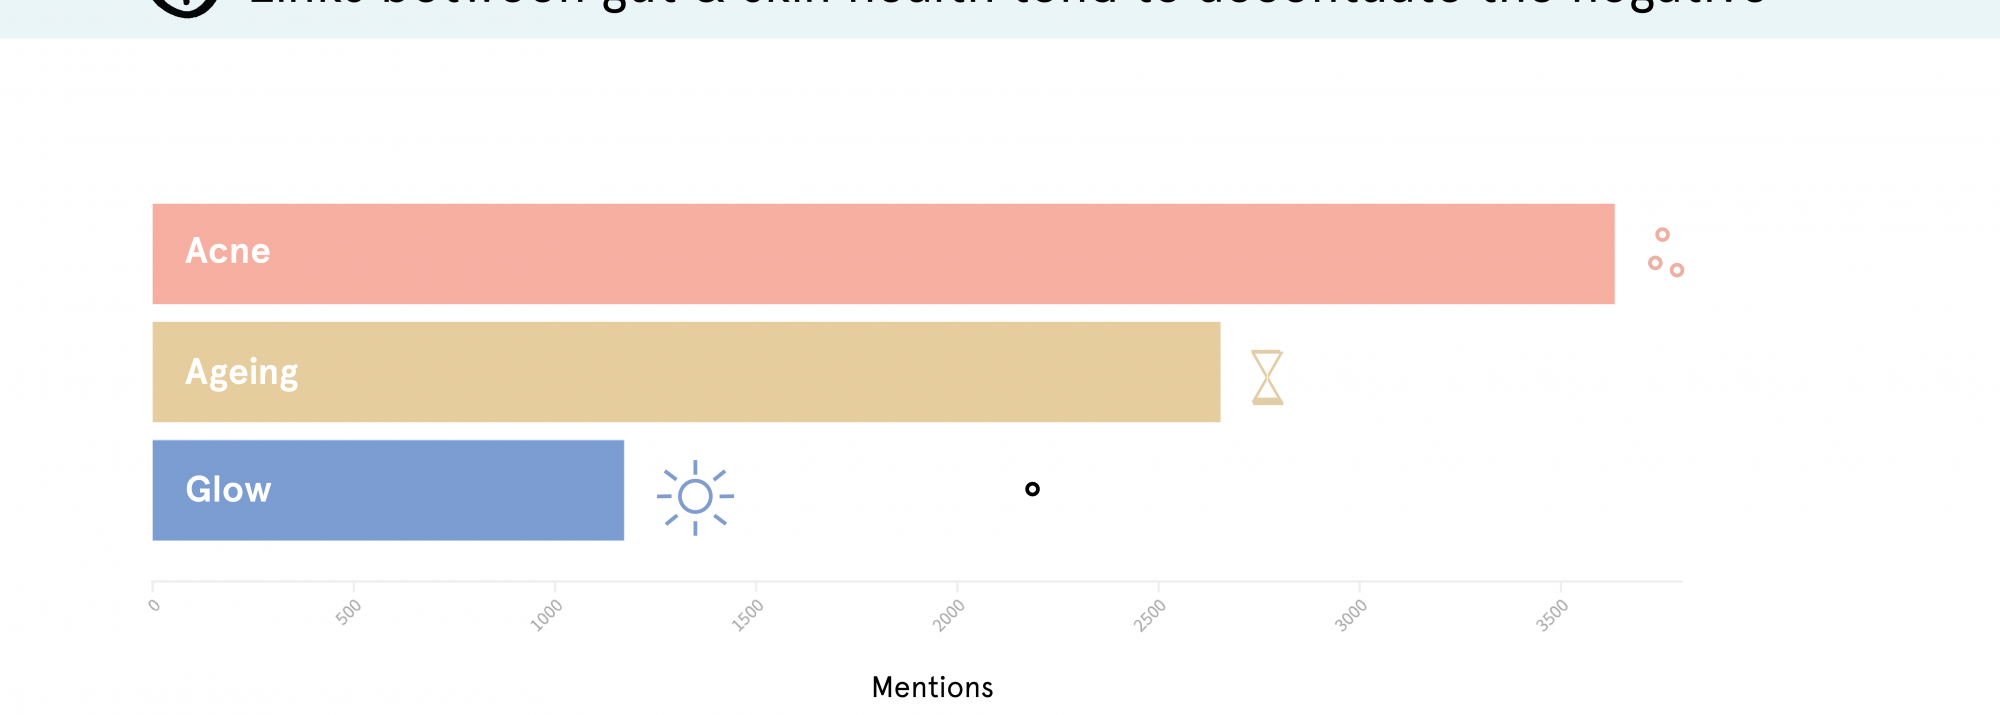The height and width of the screenshot is (715, 2000).
Task: Click the hourglass icon beside Ageing bar
Action: pyautogui.click(x=1267, y=377)
